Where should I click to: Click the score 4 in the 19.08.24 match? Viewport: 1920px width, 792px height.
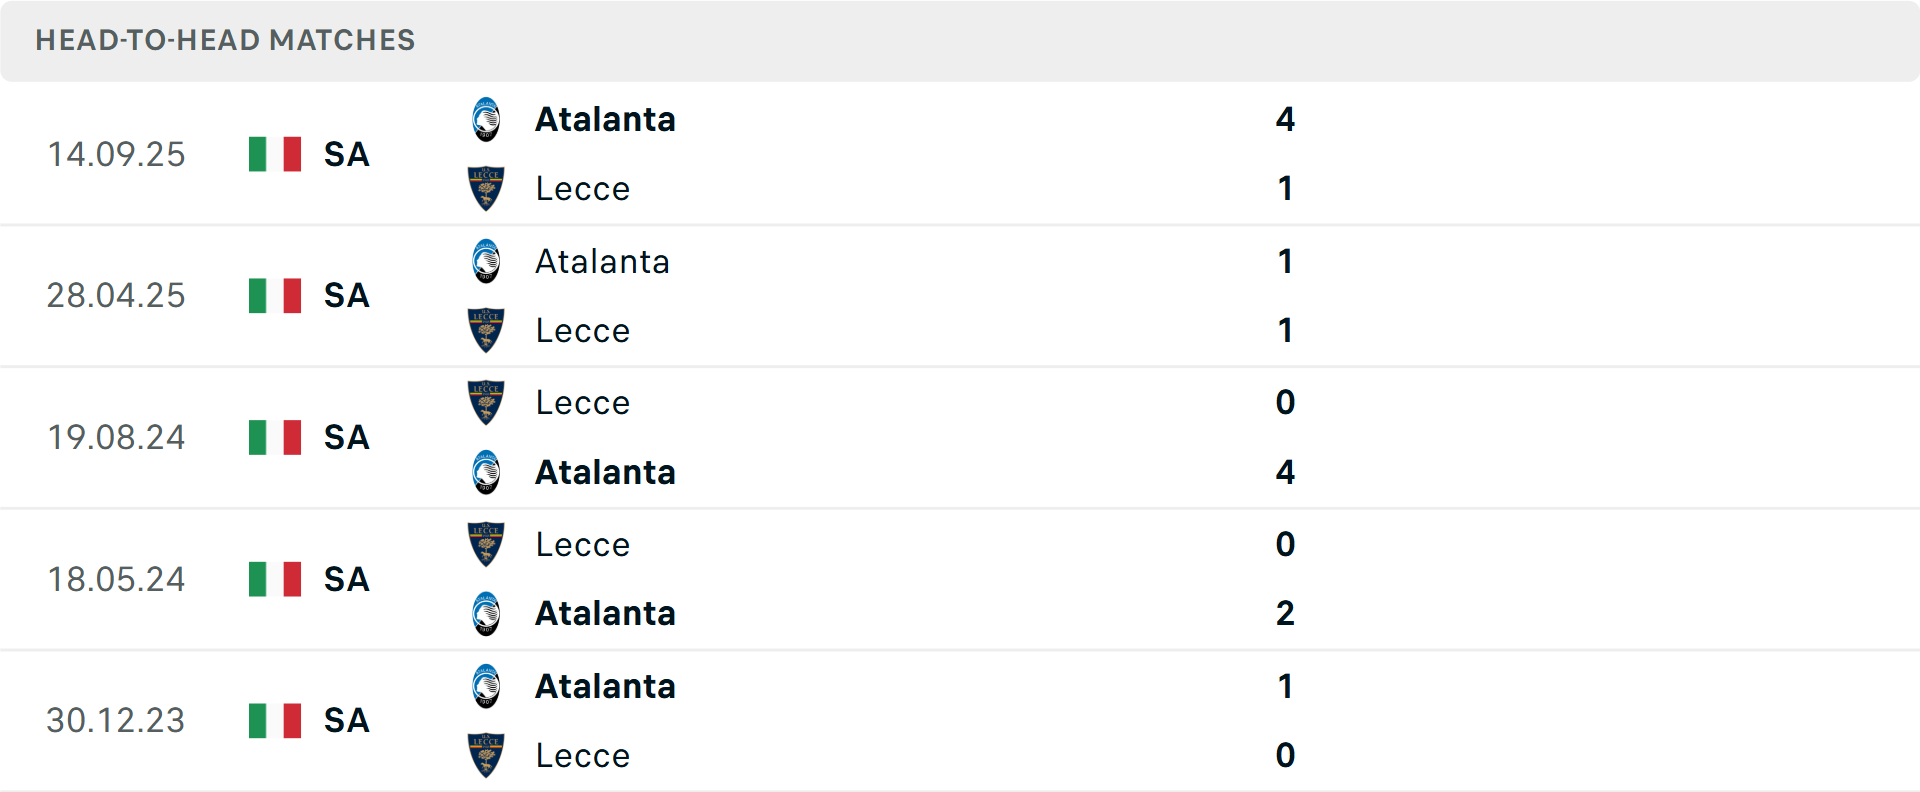point(1286,472)
